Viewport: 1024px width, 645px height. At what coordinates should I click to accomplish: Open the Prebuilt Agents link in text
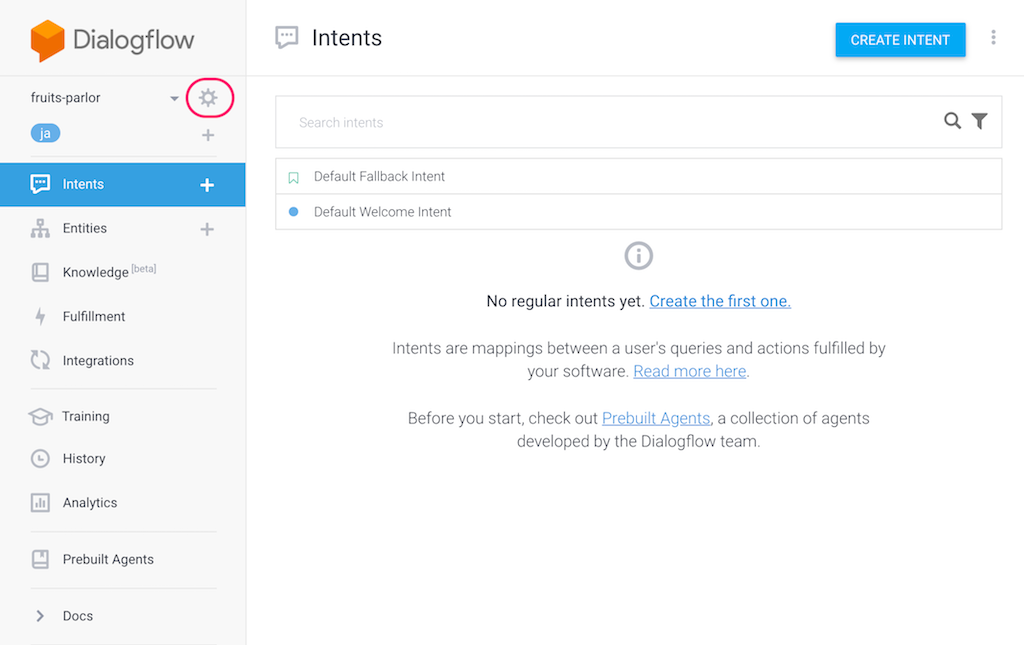(x=656, y=418)
